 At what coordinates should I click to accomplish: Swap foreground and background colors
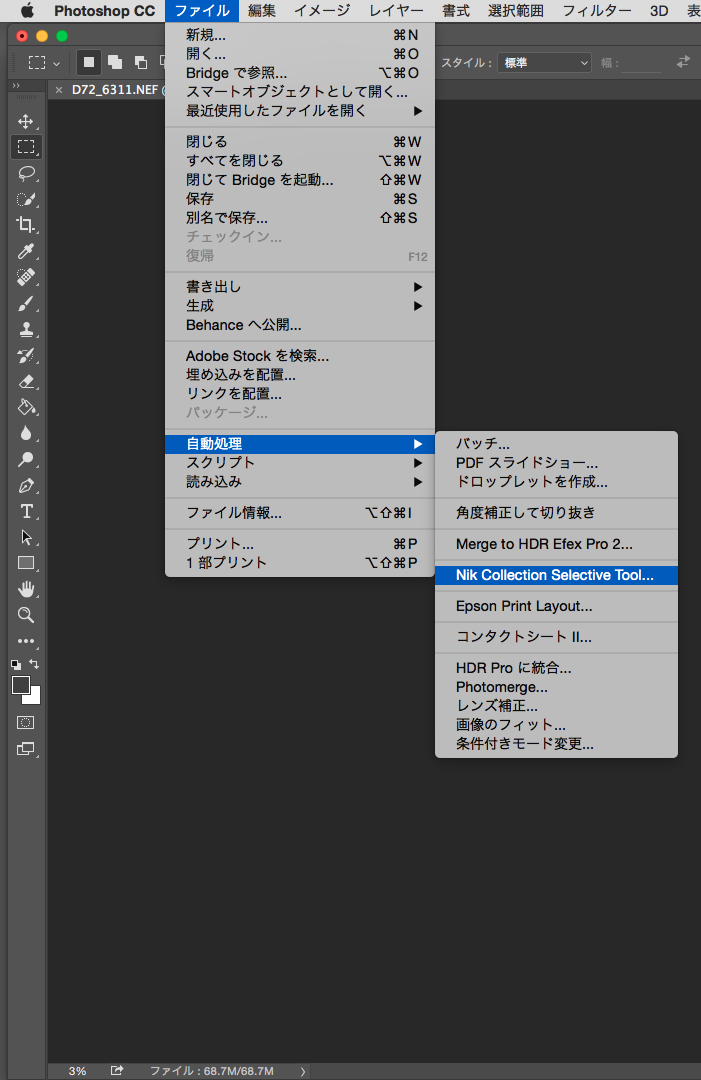click(34, 665)
